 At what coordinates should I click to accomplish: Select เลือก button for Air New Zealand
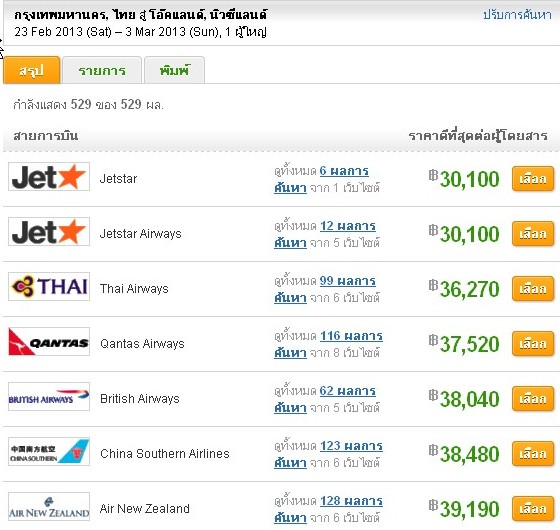[x=533, y=509]
